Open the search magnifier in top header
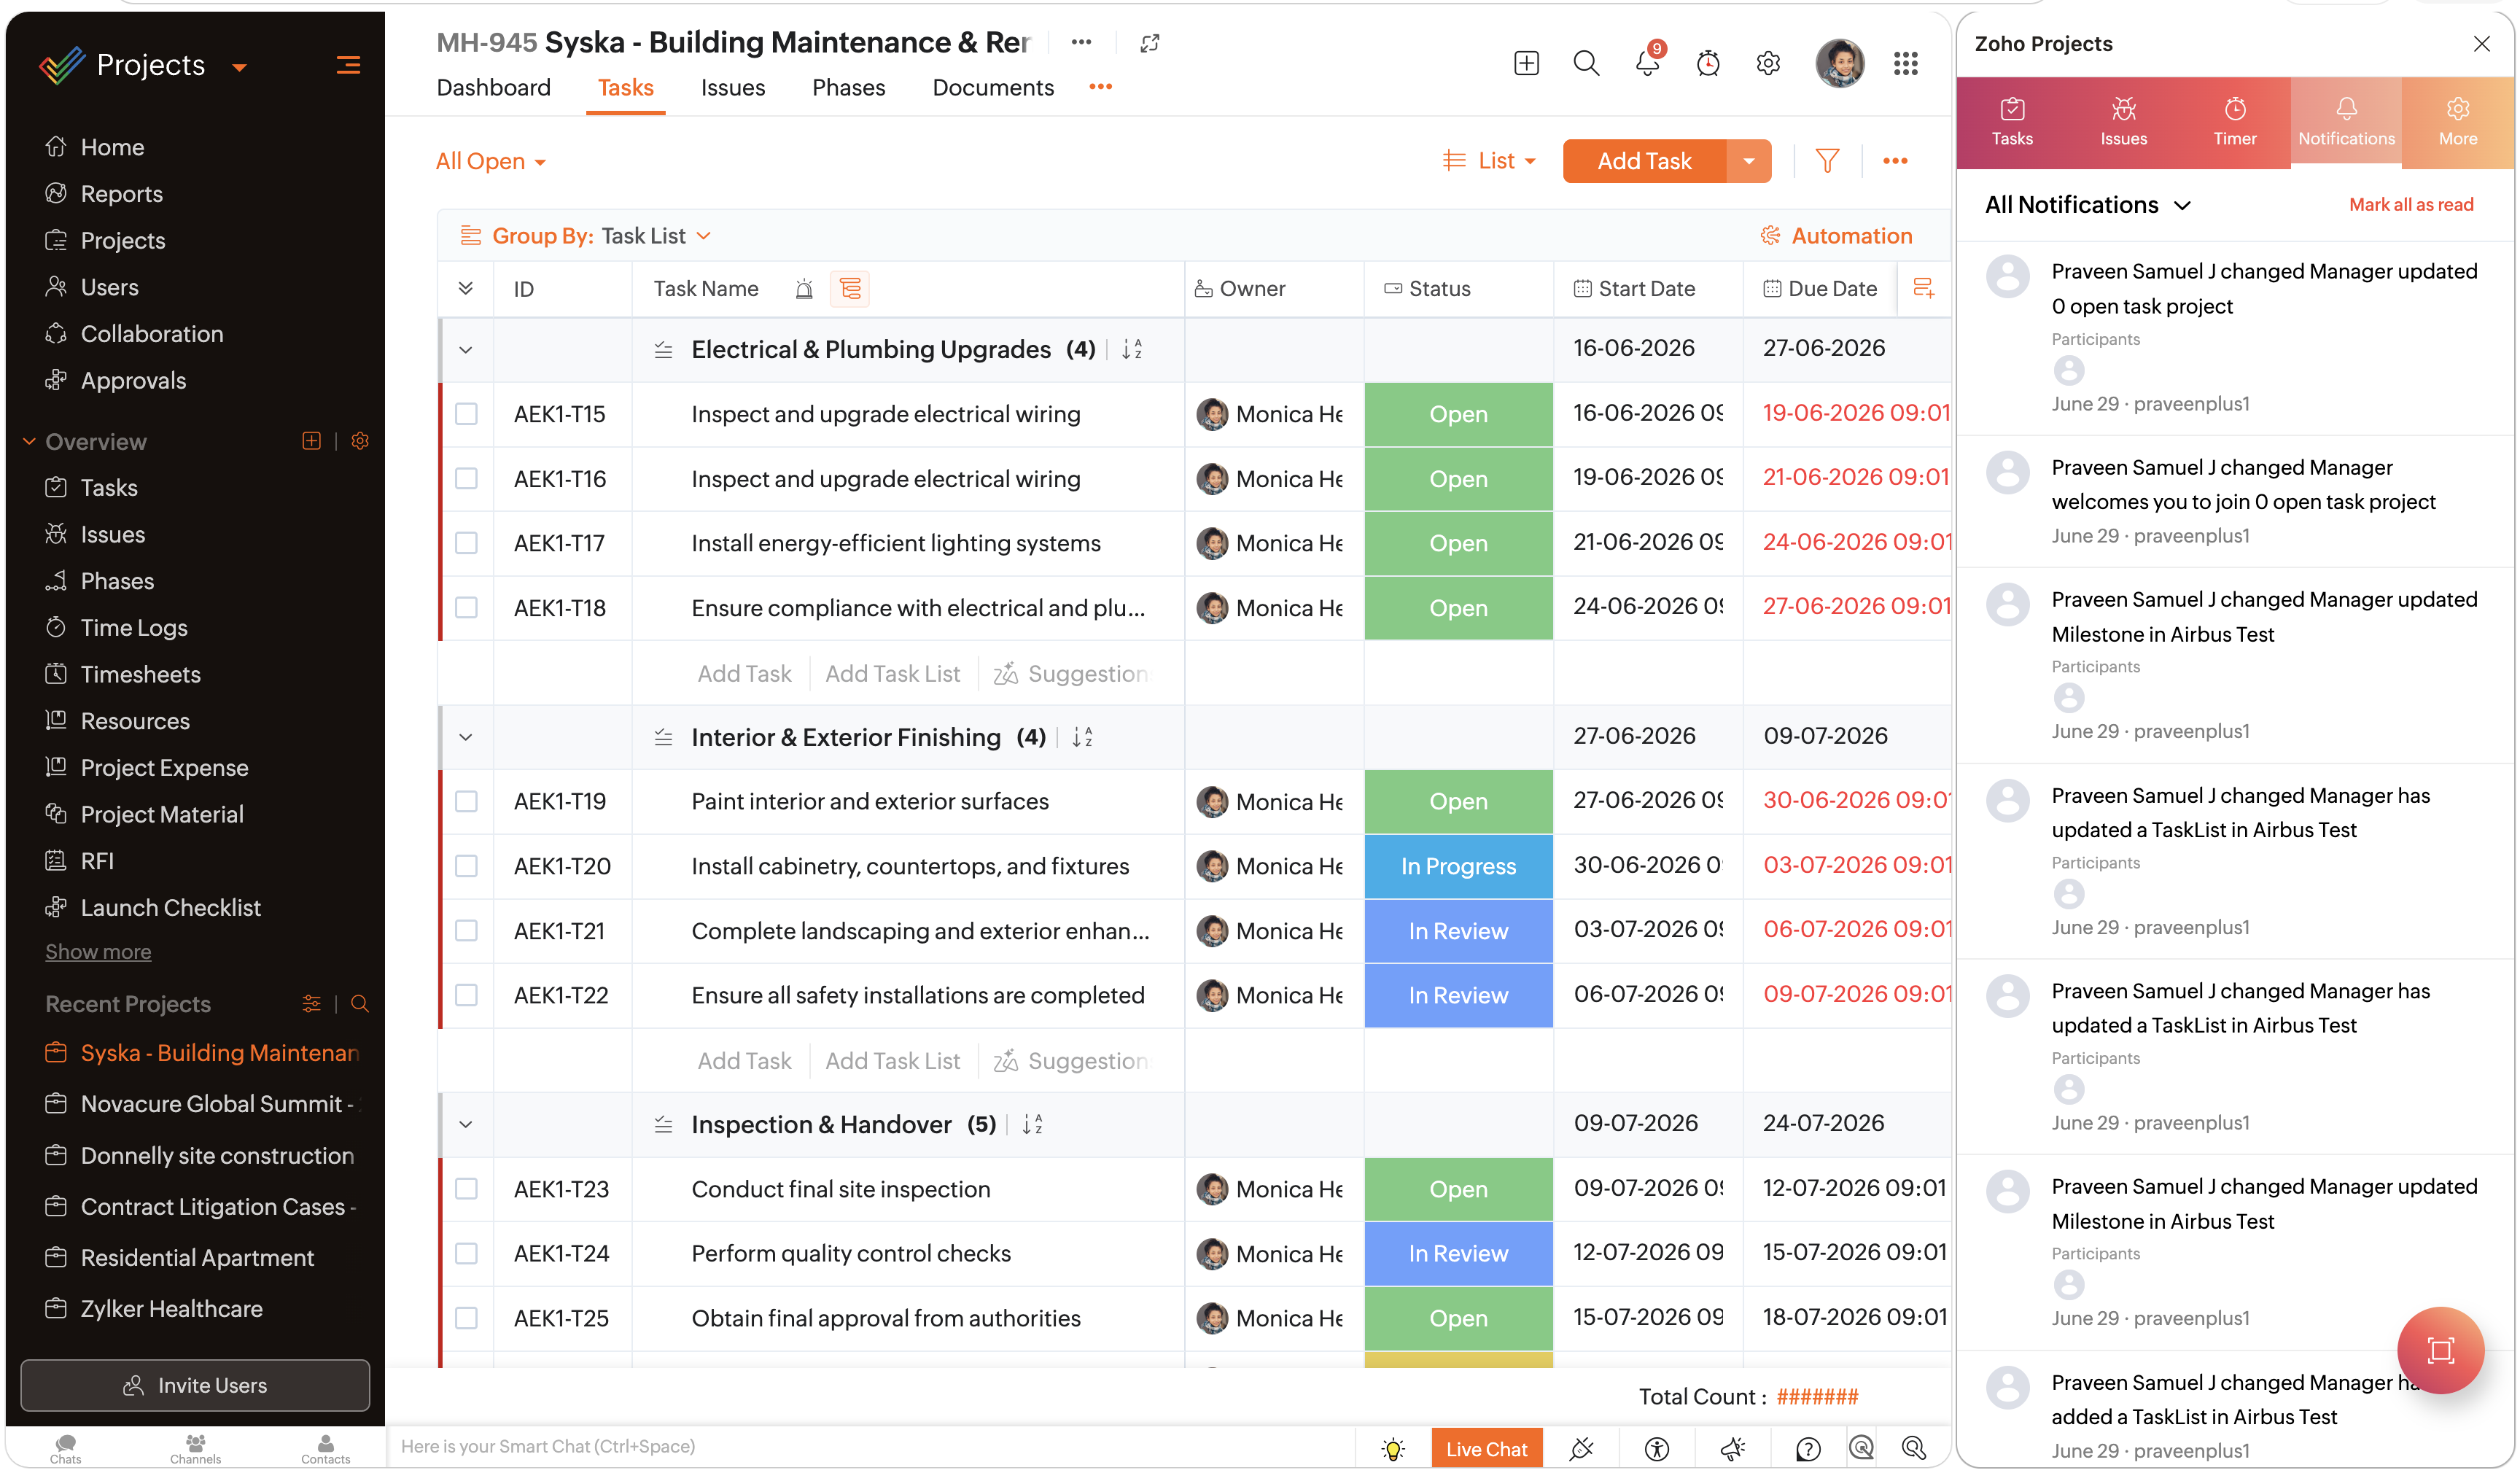2520x1473 pixels. [1586, 64]
